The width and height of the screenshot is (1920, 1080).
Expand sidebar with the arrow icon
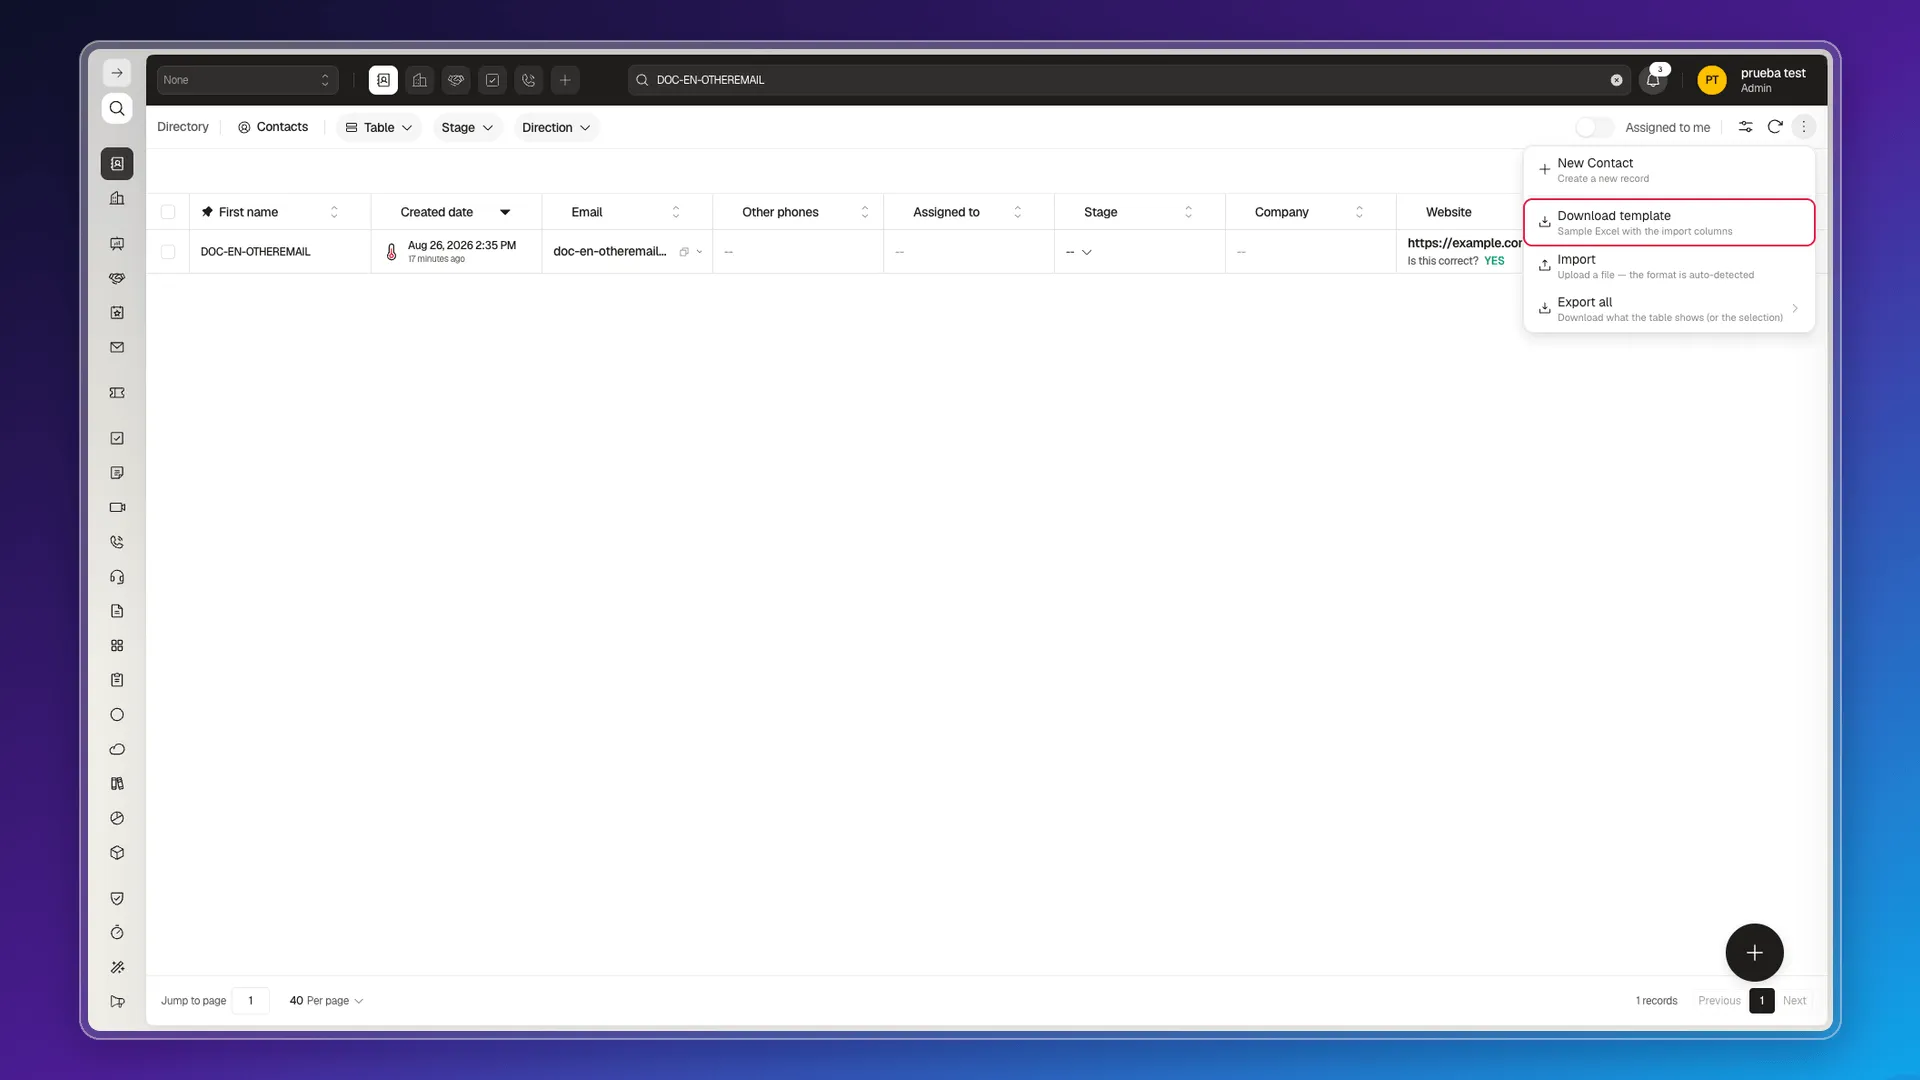click(x=117, y=73)
